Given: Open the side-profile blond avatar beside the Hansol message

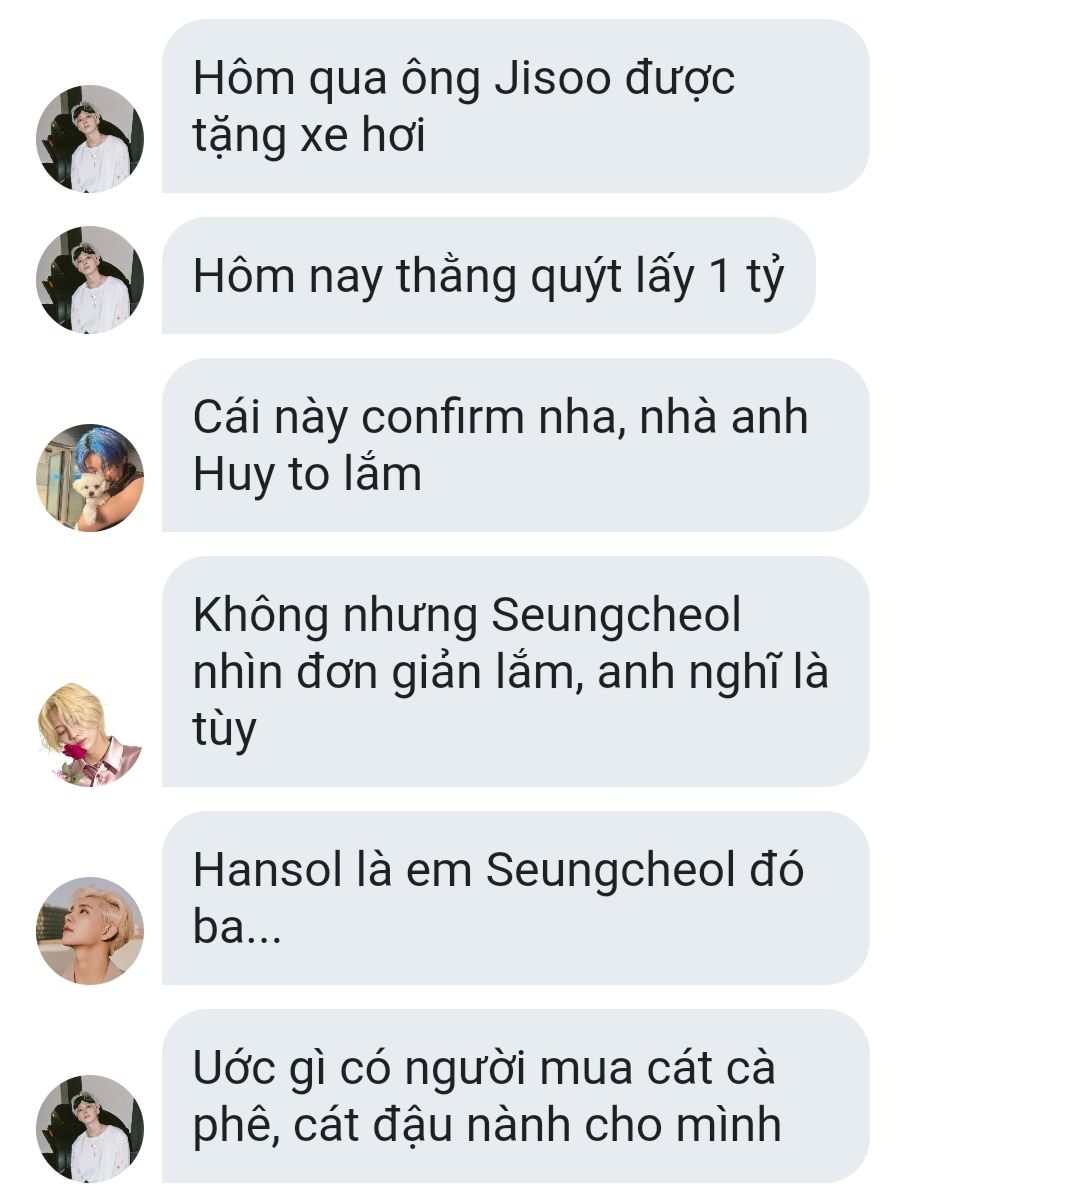Looking at the screenshot, I should (90, 930).
